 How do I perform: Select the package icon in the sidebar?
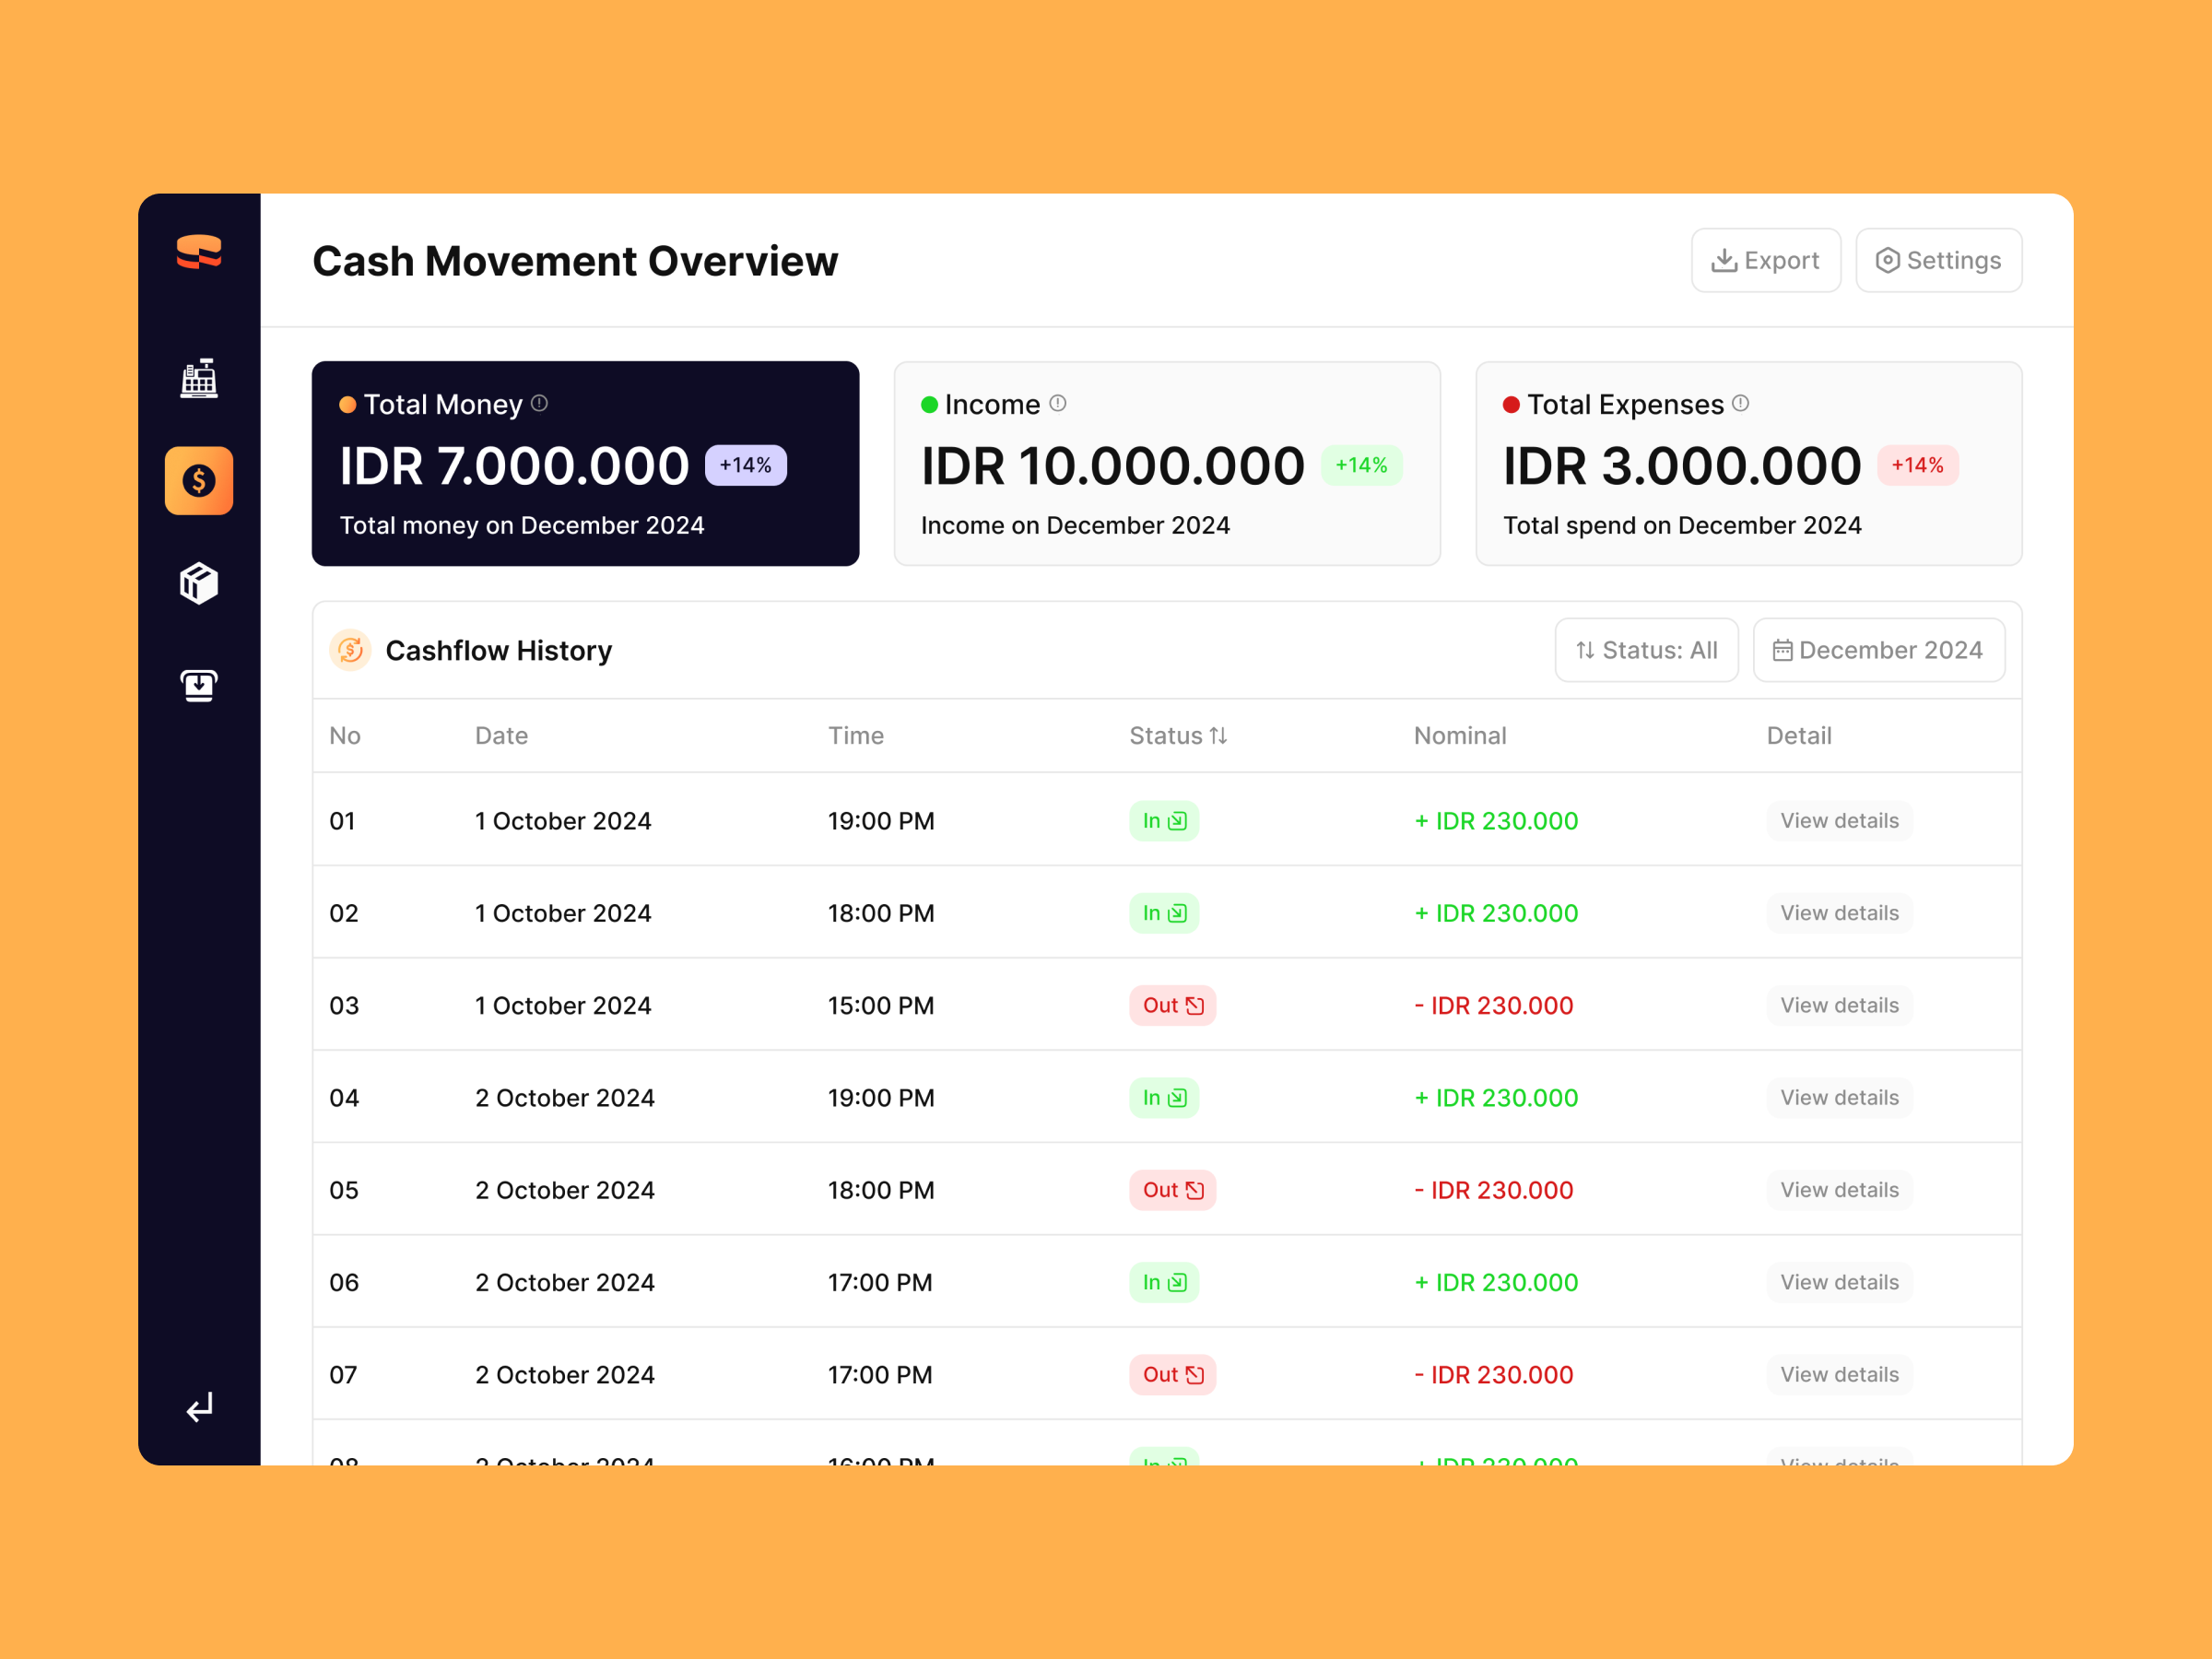(199, 583)
